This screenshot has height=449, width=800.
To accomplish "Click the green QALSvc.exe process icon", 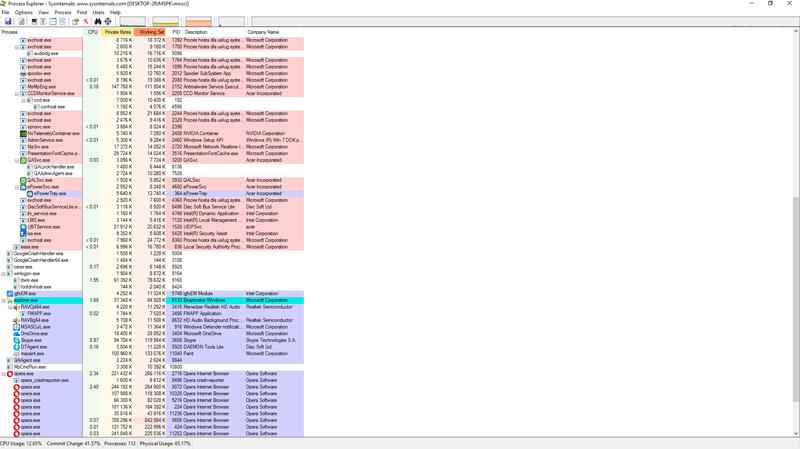I will [x=23, y=180].
